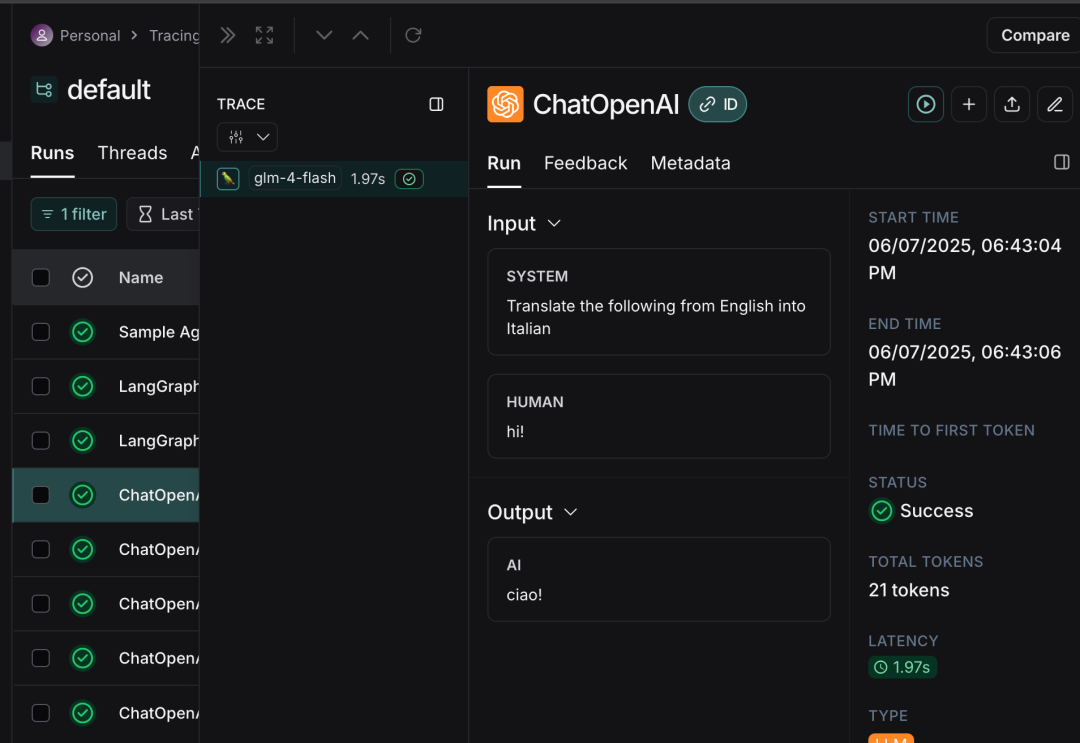This screenshot has height=743, width=1080.
Task: Click the run in playground play icon
Action: pyautogui.click(x=926, y=104)
